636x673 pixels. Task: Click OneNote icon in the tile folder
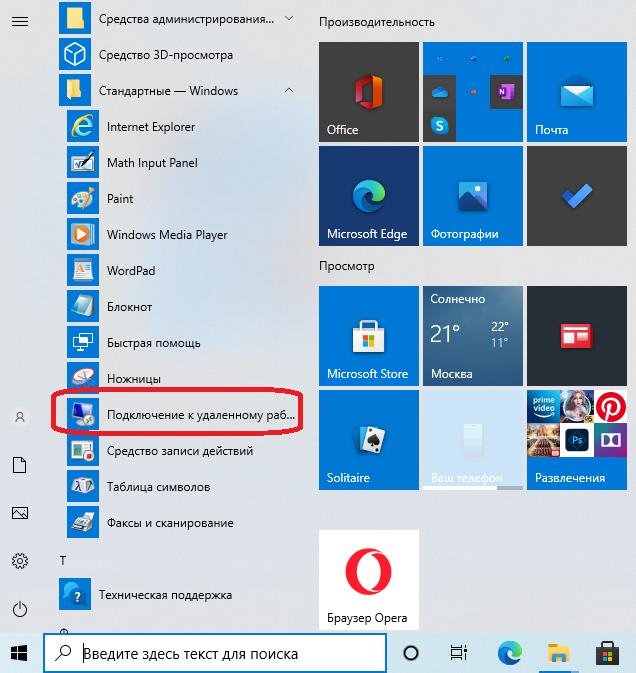[x=506, y=92]
